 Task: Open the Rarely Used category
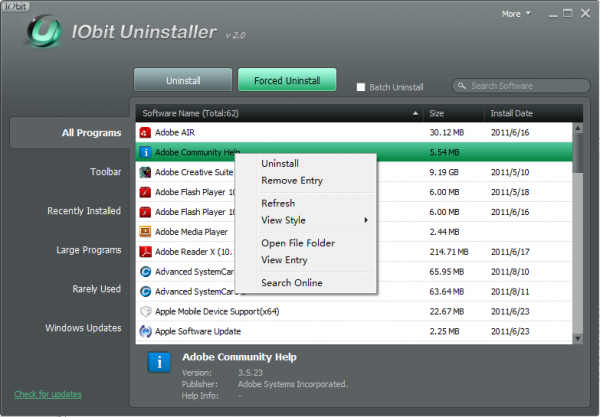[96, 289]
